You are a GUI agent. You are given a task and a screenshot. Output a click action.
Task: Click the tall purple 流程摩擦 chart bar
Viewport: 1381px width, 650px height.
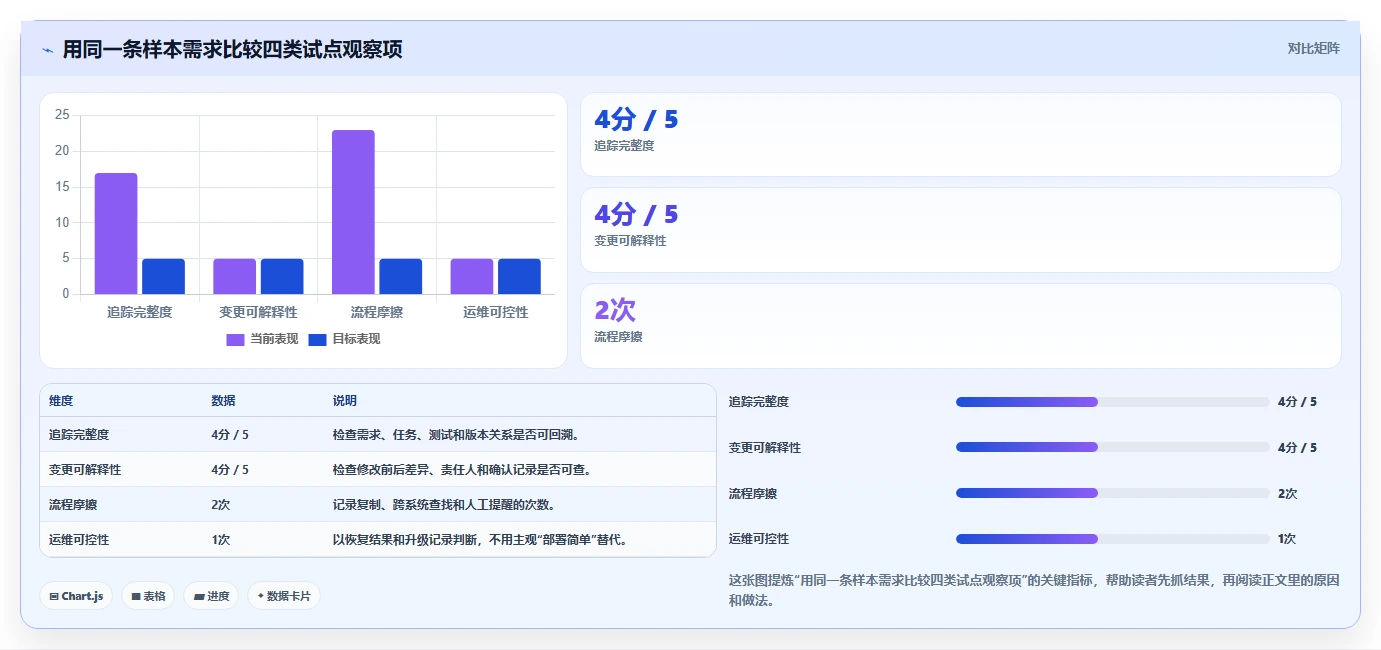click(x=353, y=212)
